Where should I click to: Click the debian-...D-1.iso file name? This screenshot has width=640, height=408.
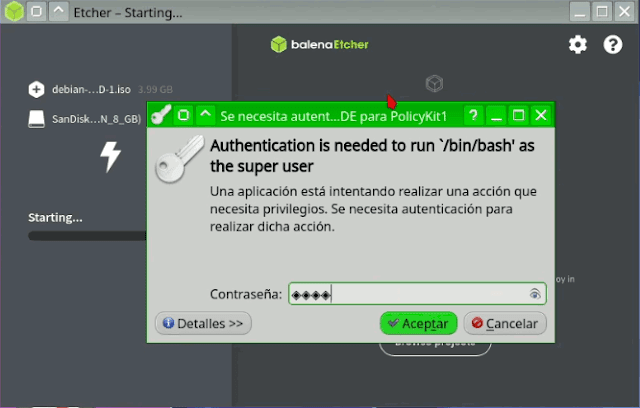click(91, 89)
